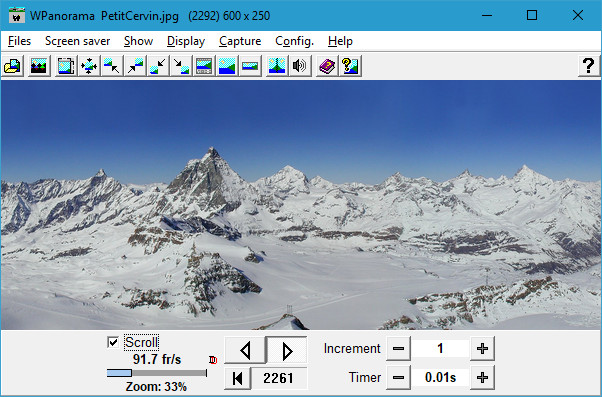
Task: Open the Config. menu
Action: click(x=294, y=41)
